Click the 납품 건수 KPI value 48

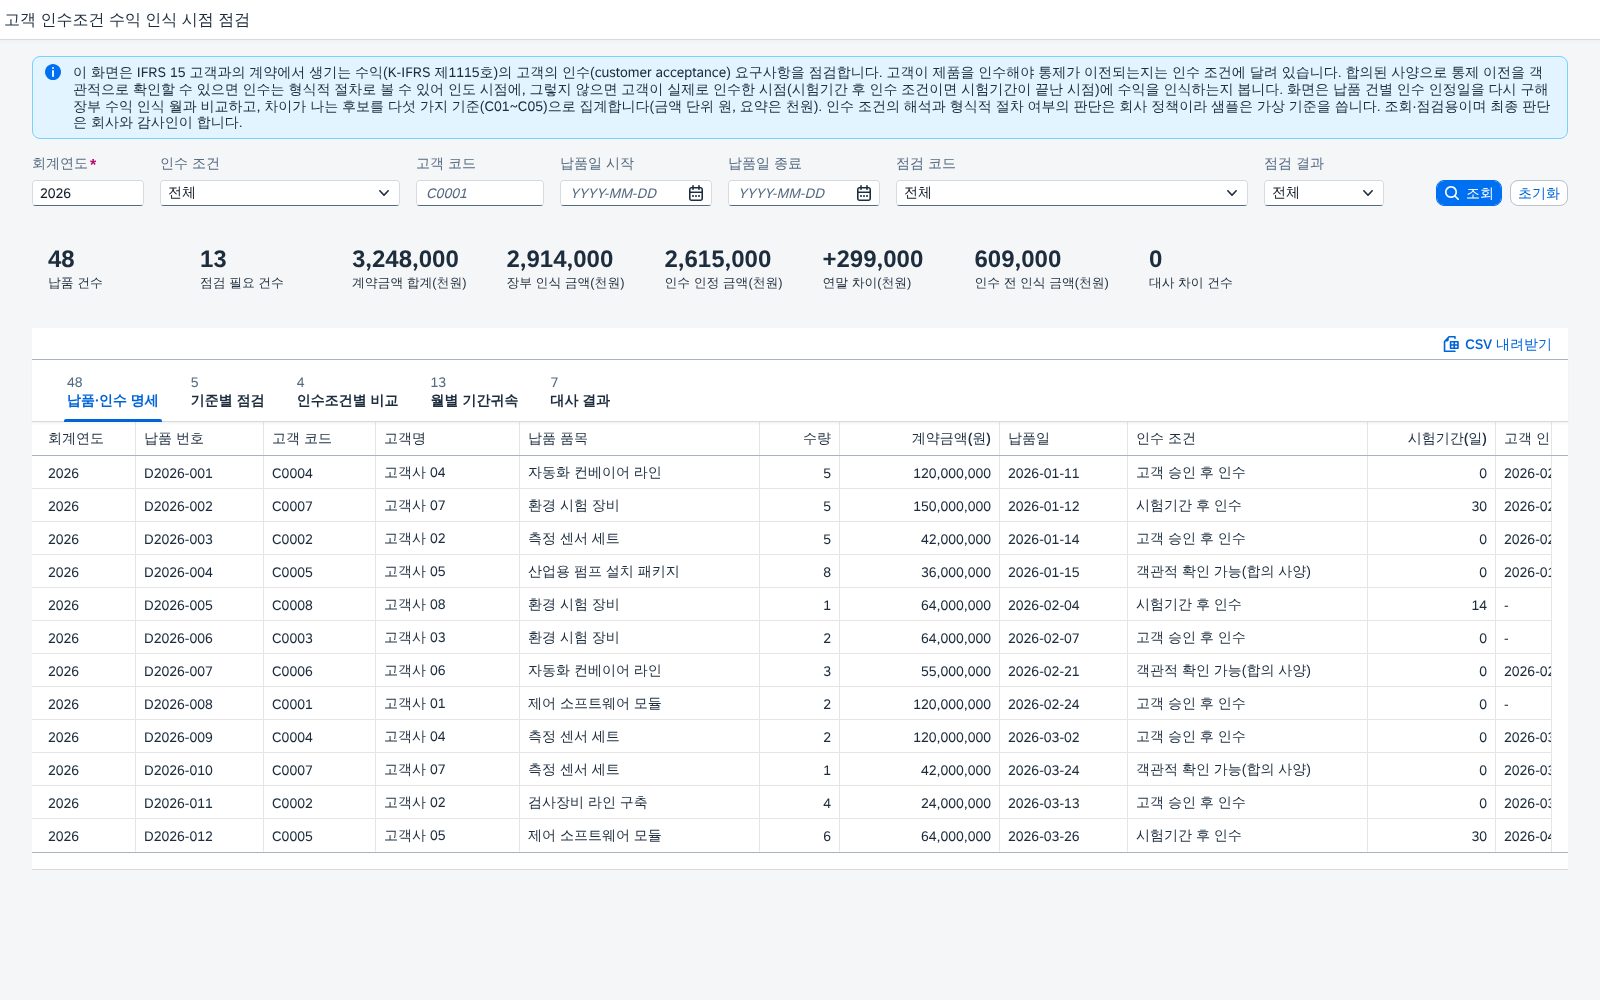(x=61, y=259)
